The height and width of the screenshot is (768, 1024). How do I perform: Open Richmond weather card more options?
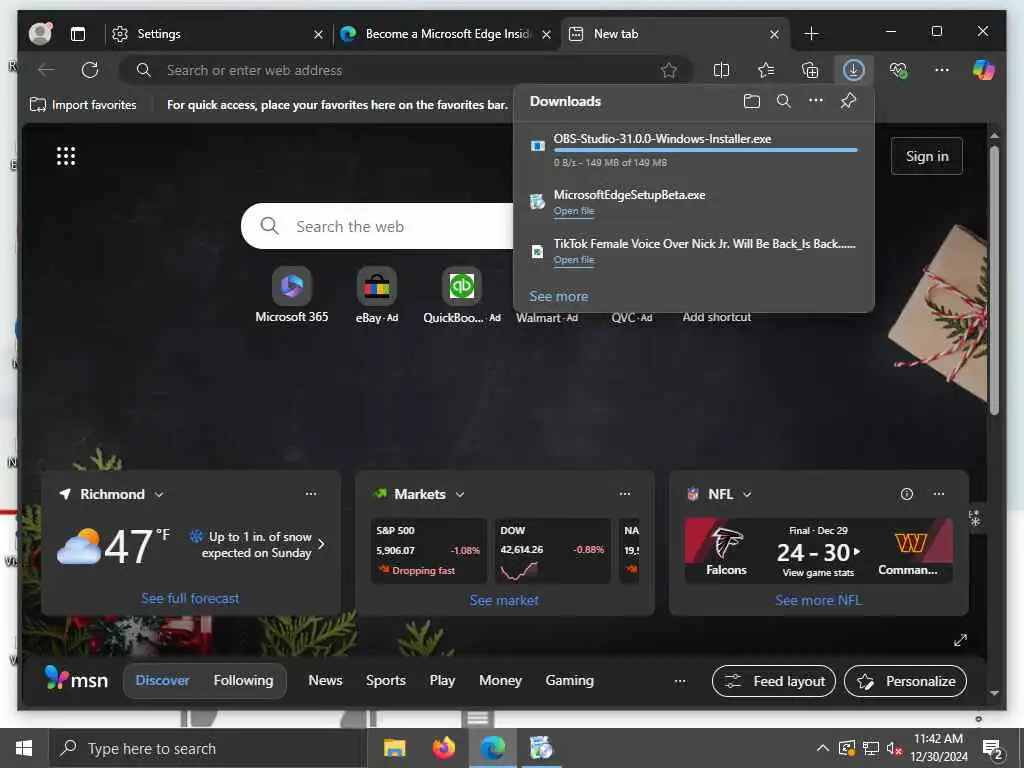[x=311, y=494]
